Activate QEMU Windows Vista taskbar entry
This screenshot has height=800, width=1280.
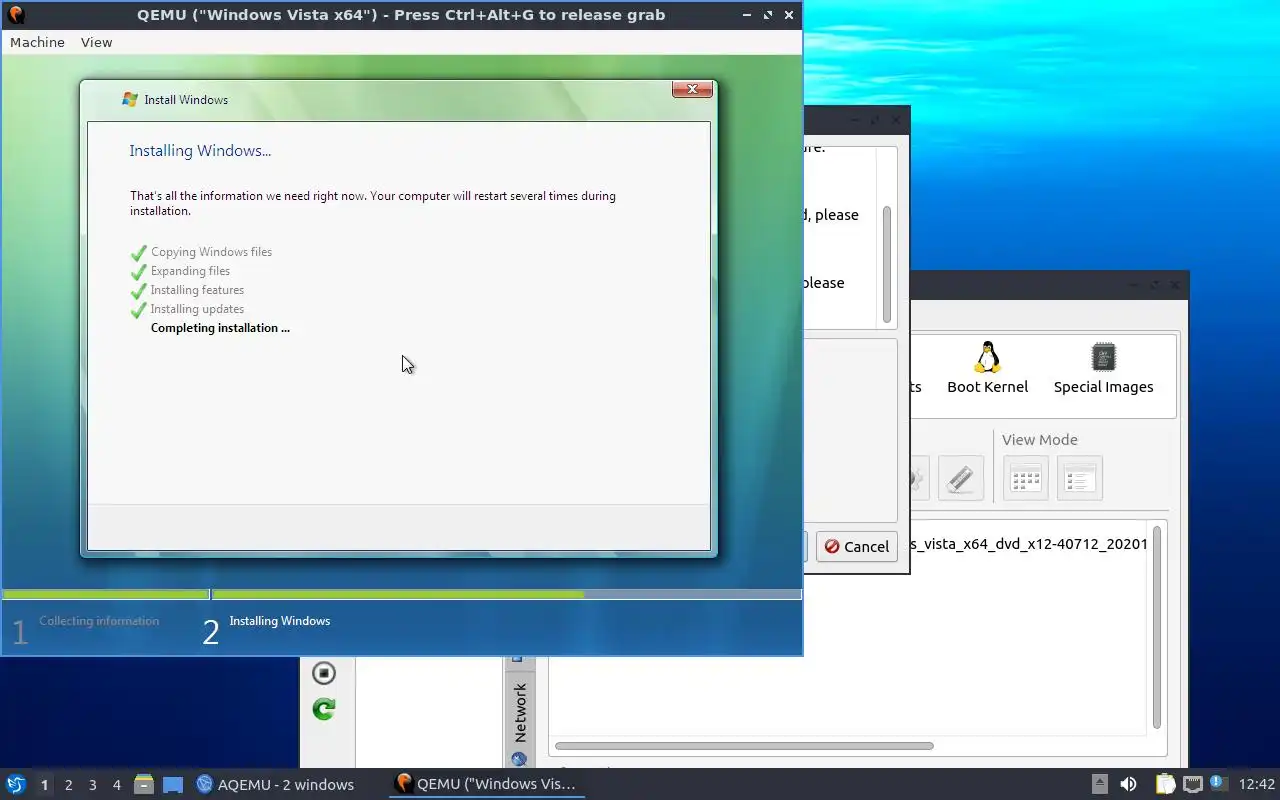pos(487,784)
